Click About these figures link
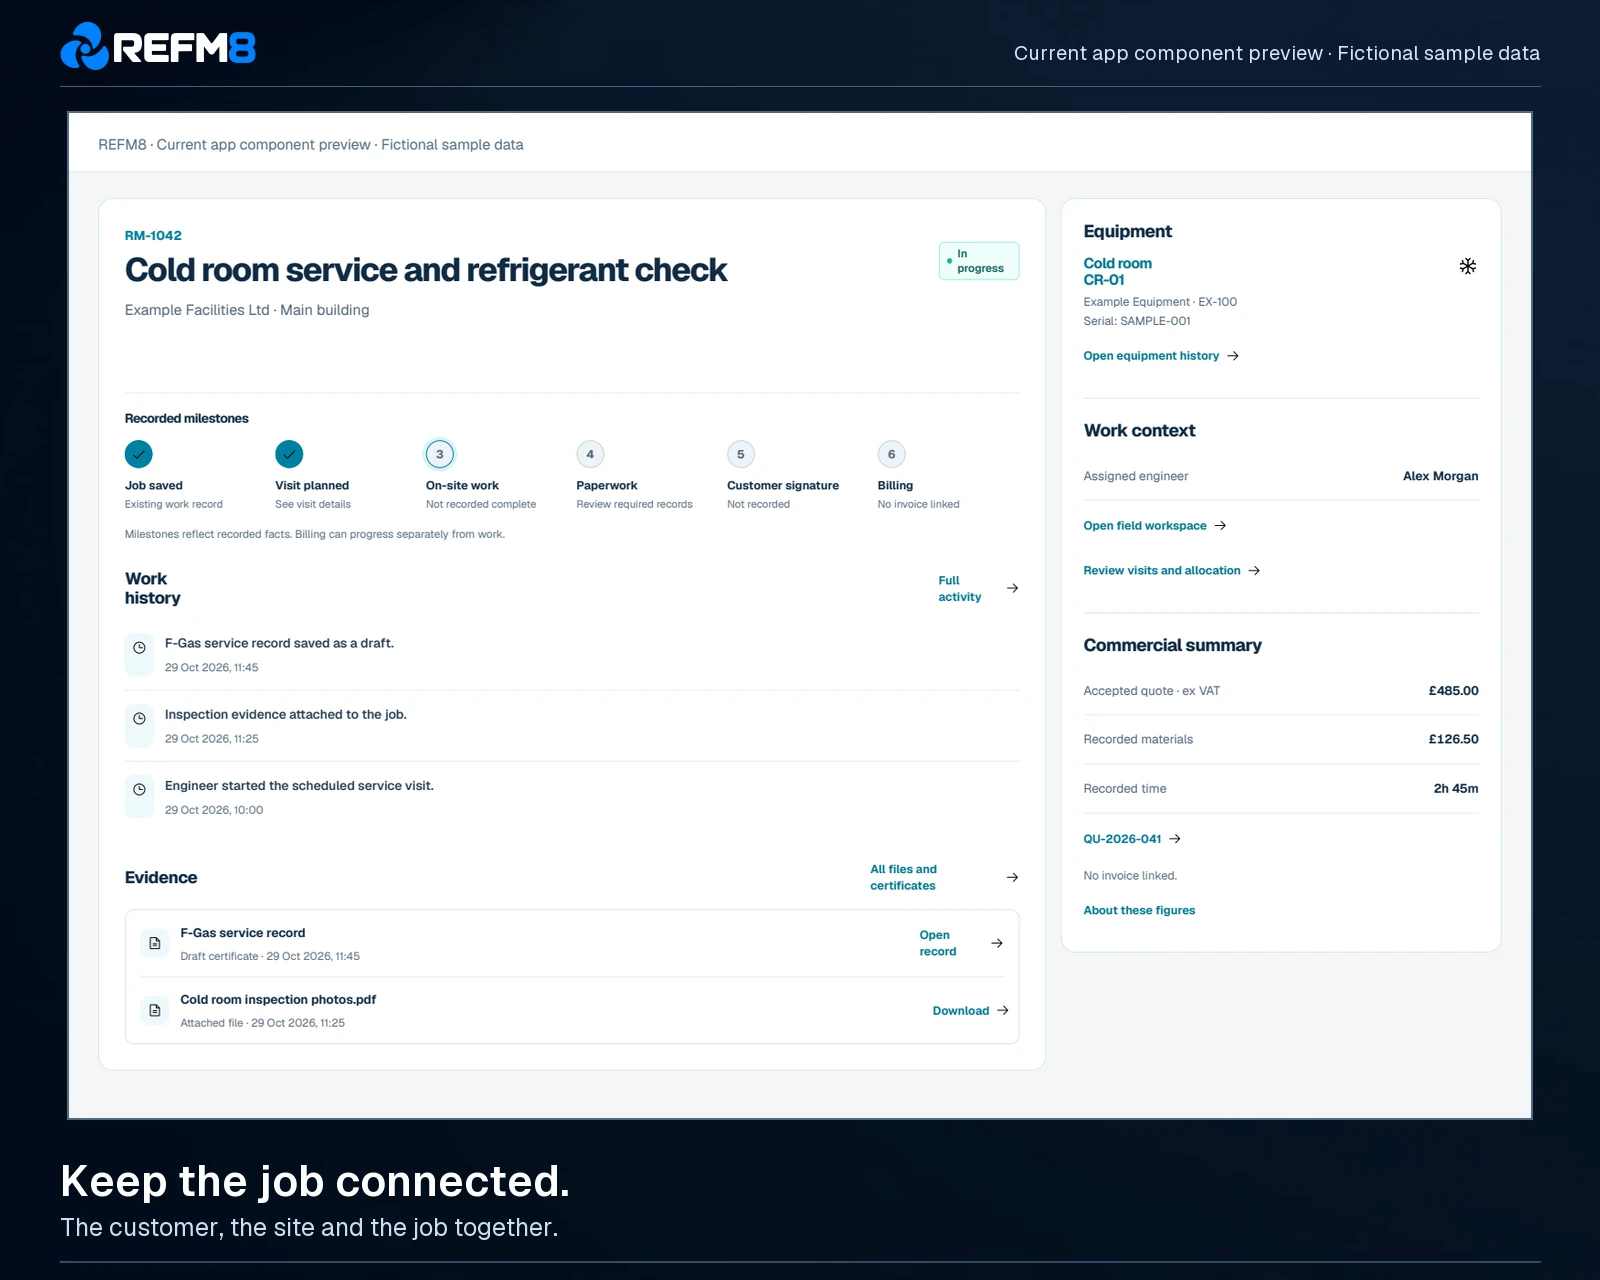 pos(1139,910)
